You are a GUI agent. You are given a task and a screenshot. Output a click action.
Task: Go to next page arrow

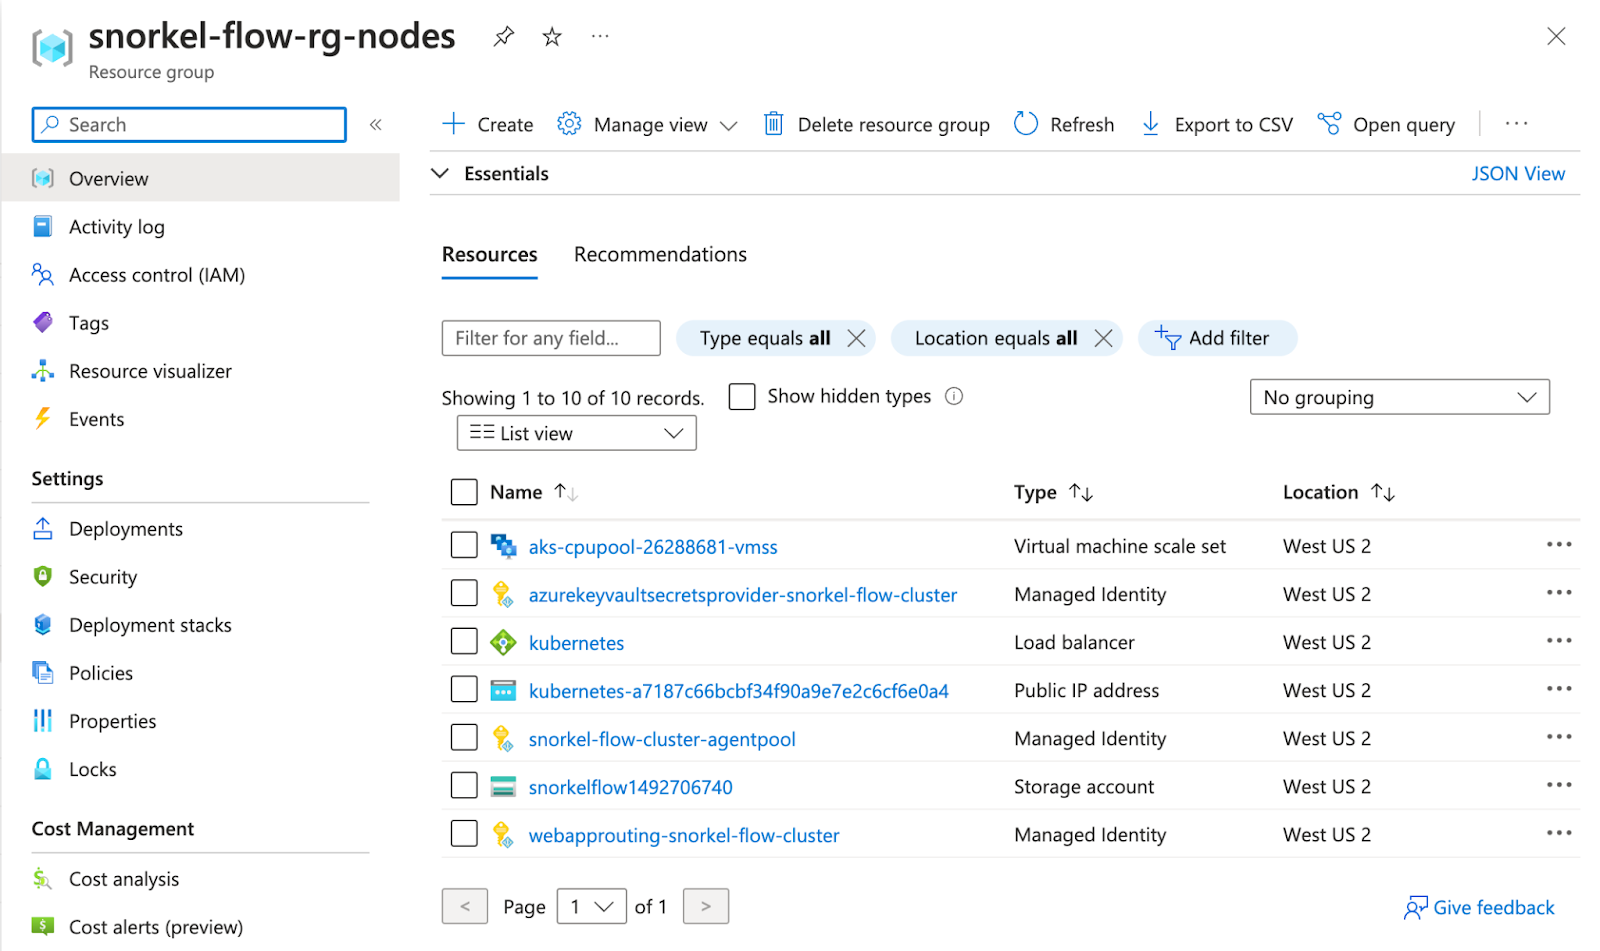point(706,906)
